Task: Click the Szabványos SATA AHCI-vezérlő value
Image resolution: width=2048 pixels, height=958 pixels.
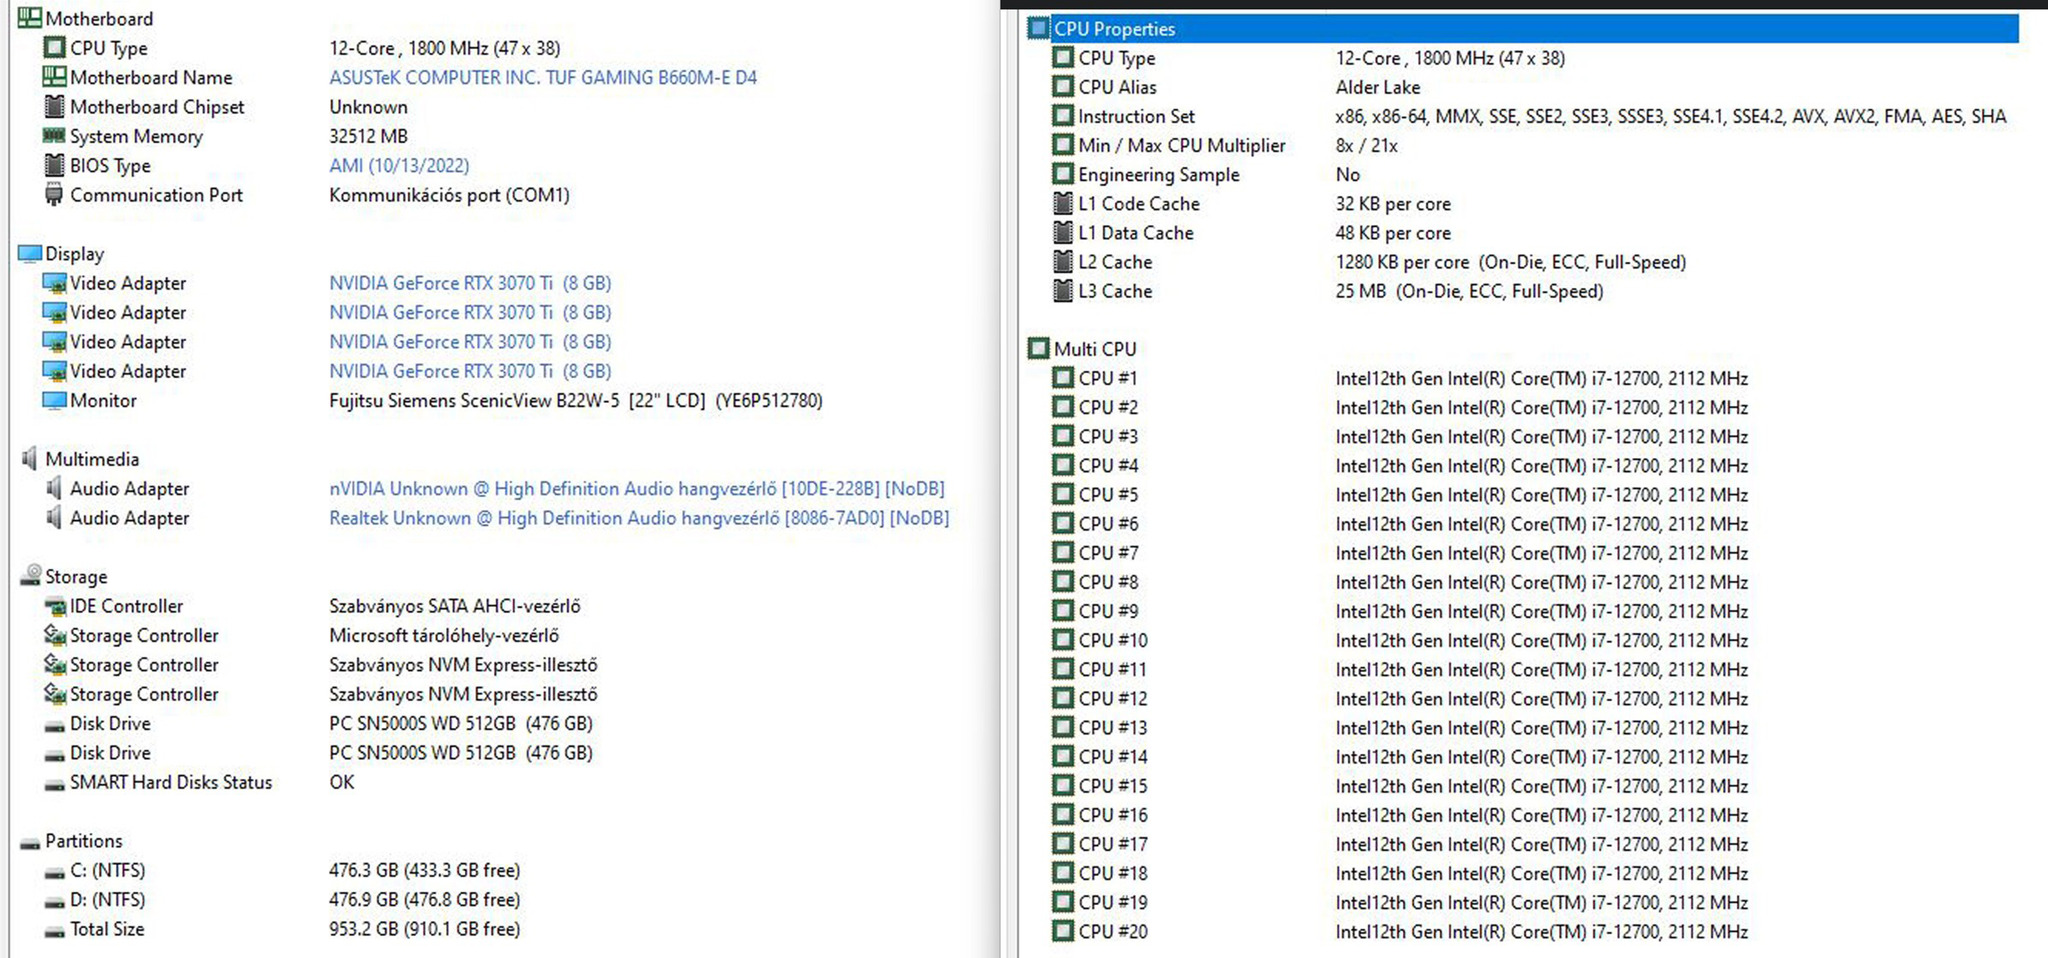Action: pos(455,606)
